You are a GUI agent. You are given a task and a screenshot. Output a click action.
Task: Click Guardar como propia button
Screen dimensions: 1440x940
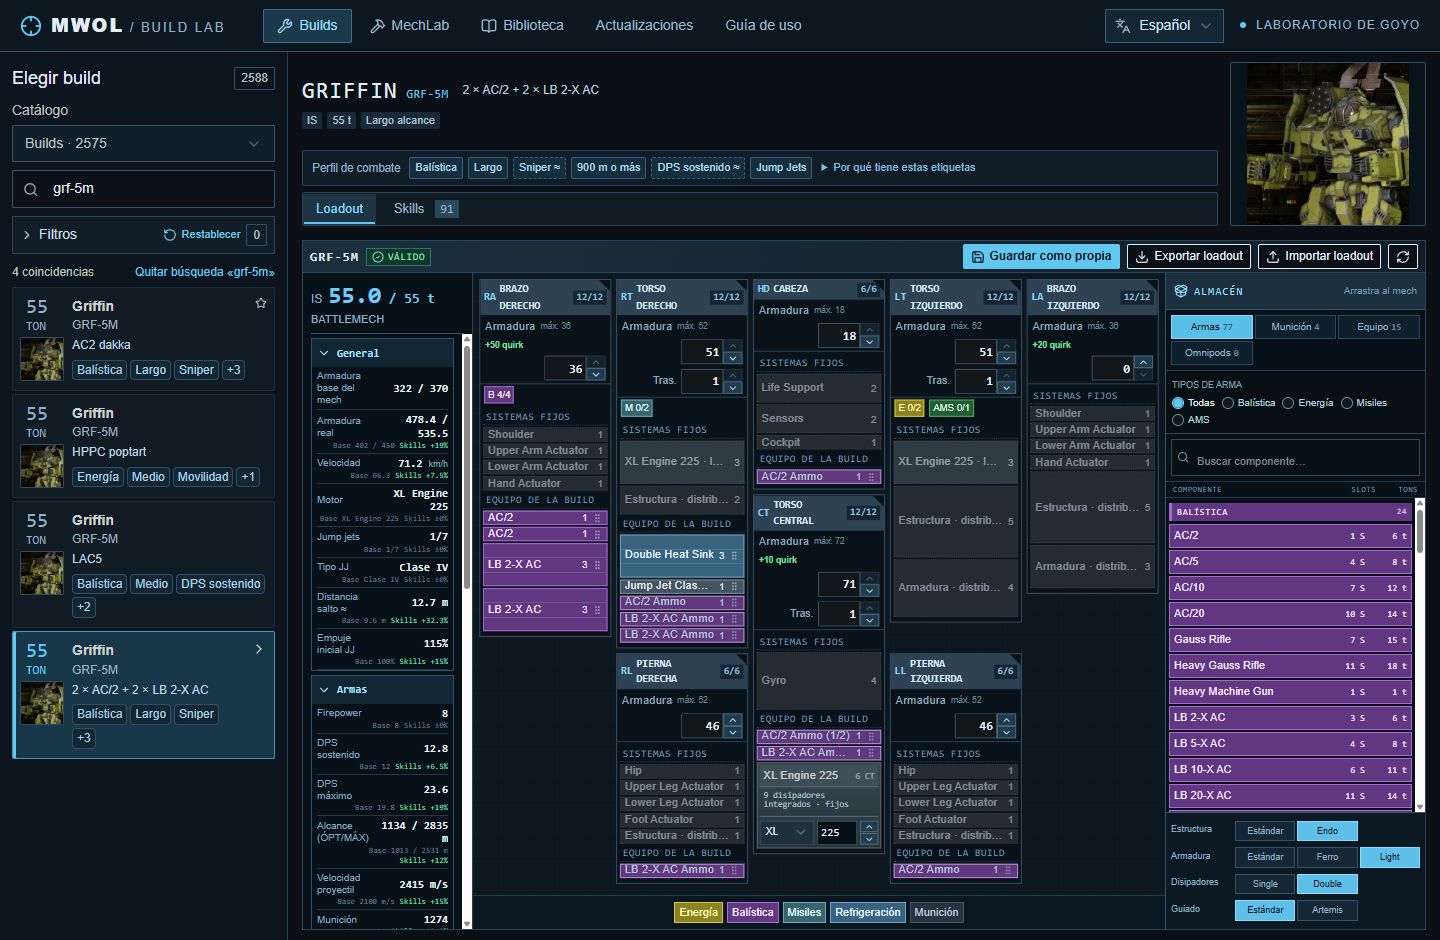(1041, 256)
